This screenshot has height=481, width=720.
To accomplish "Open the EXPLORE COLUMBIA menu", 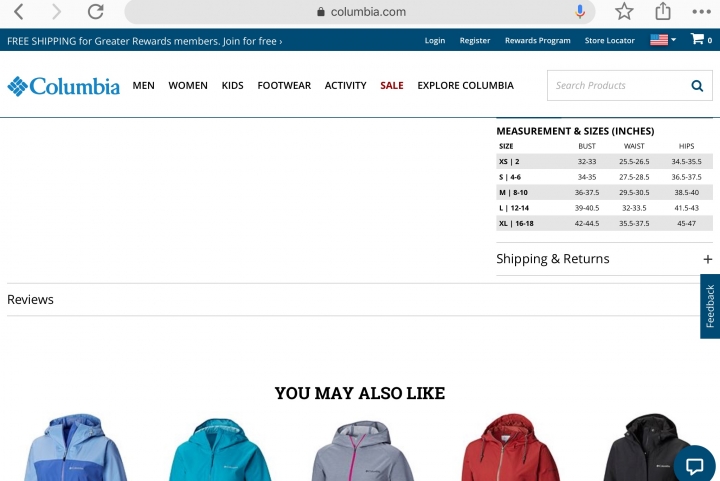I will click(x=465, y=85).
